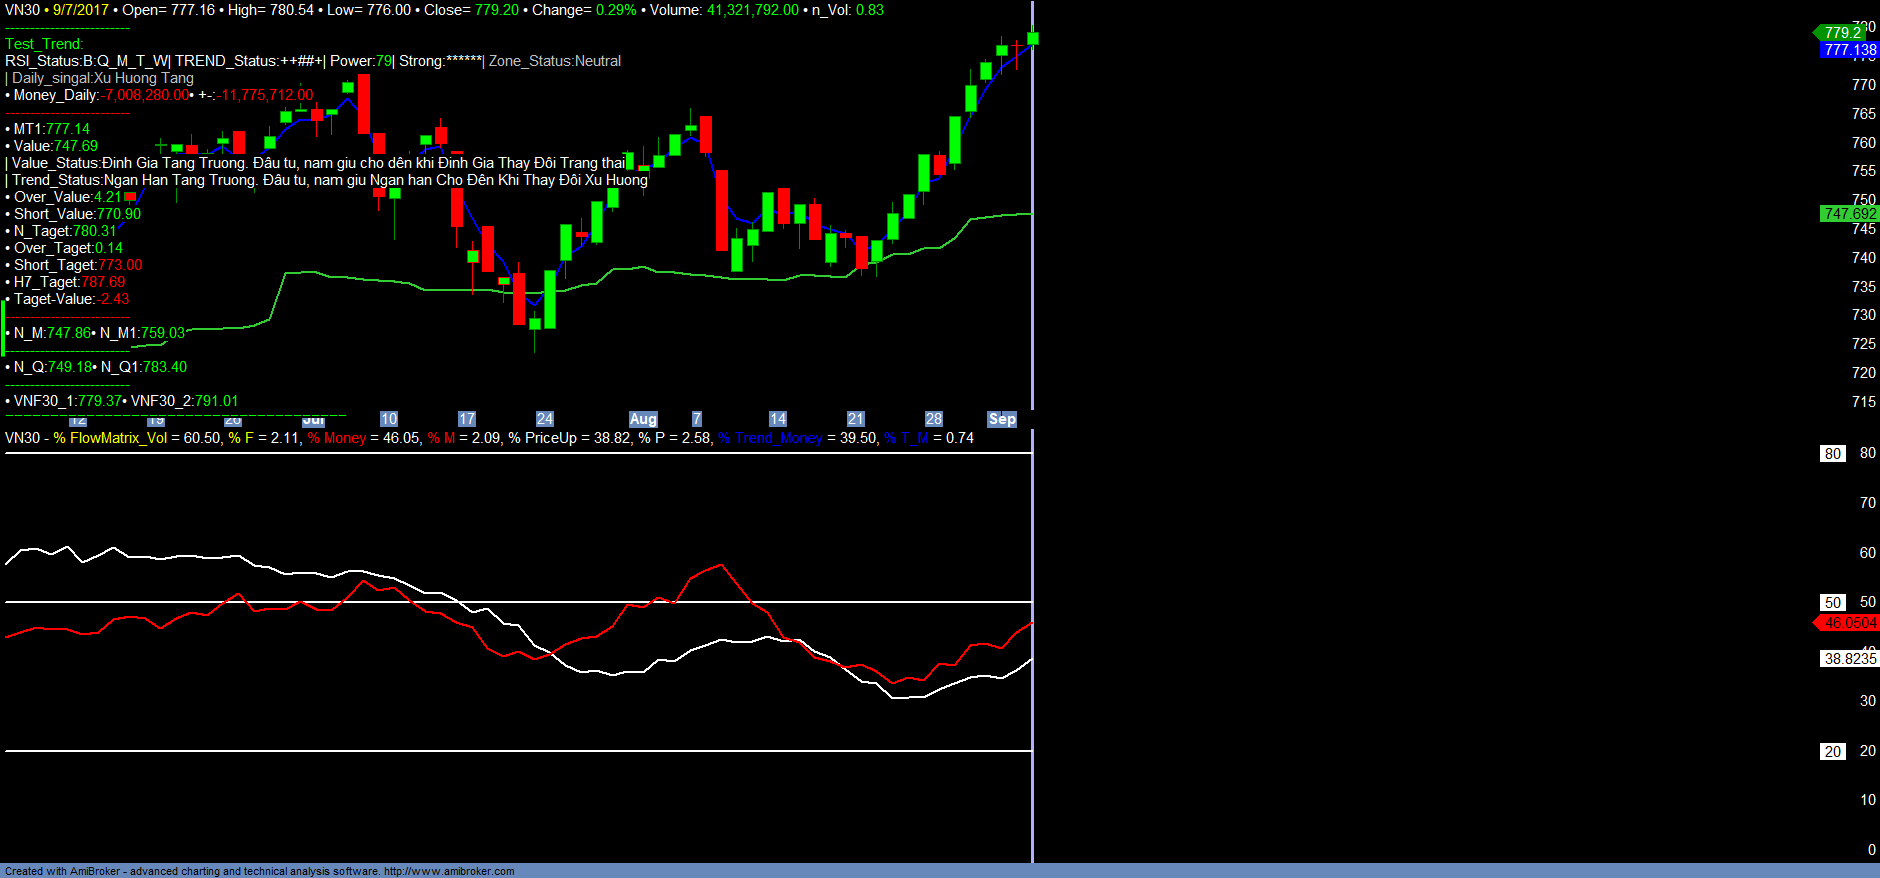Screen dimensions: 1880x878
Task: Click the green 747.692 value label
Action: [1849, 214]
